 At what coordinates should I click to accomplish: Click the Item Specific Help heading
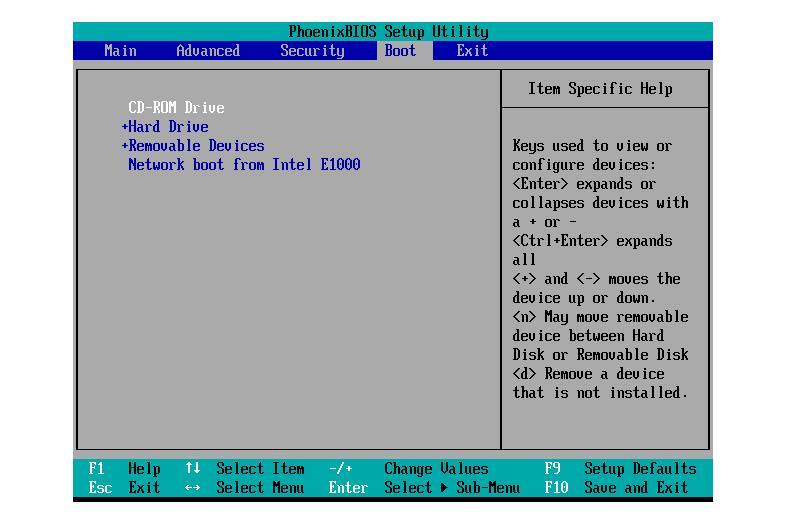click(600, 89)
